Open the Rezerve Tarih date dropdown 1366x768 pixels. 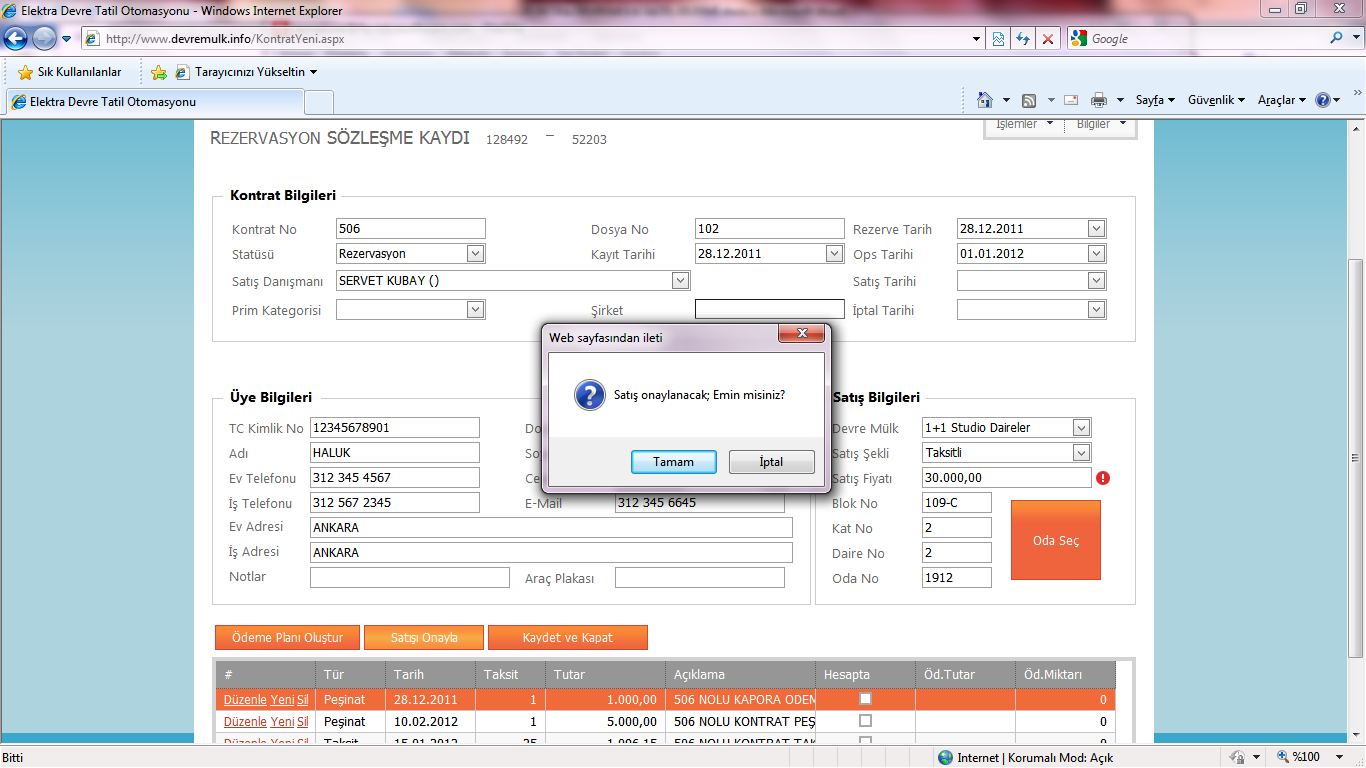pos(1097,228)
